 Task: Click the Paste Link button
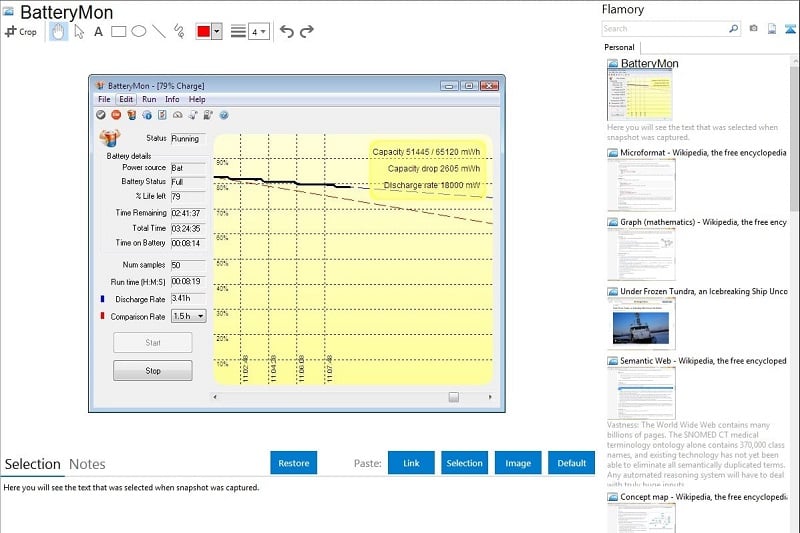[411, 463]
